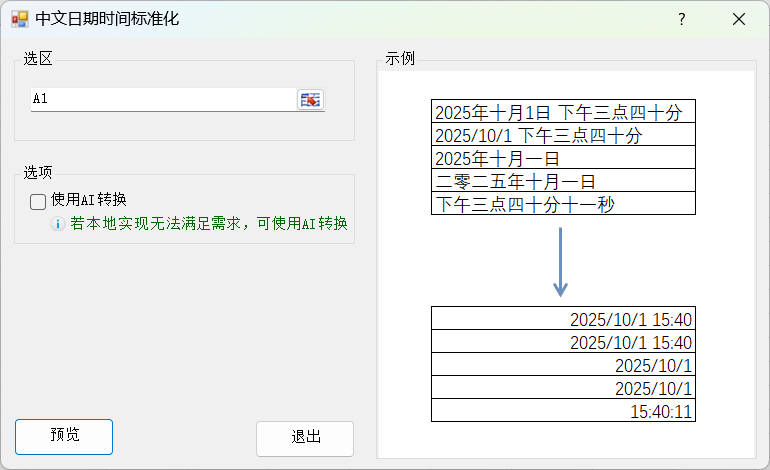Click the 选区 group label

point(38,59)
